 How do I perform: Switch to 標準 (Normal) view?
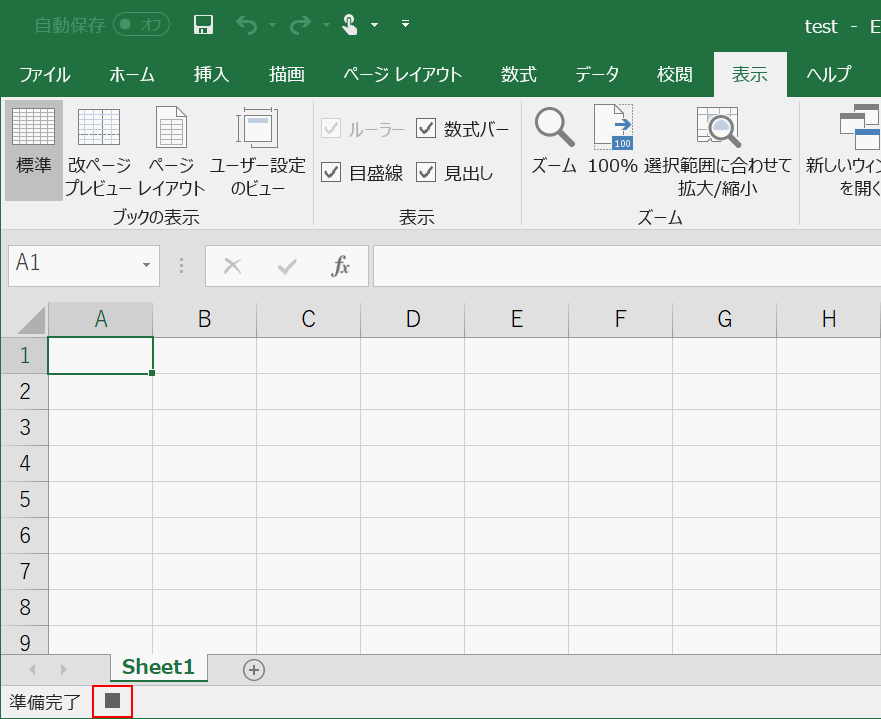pos(33,150)
